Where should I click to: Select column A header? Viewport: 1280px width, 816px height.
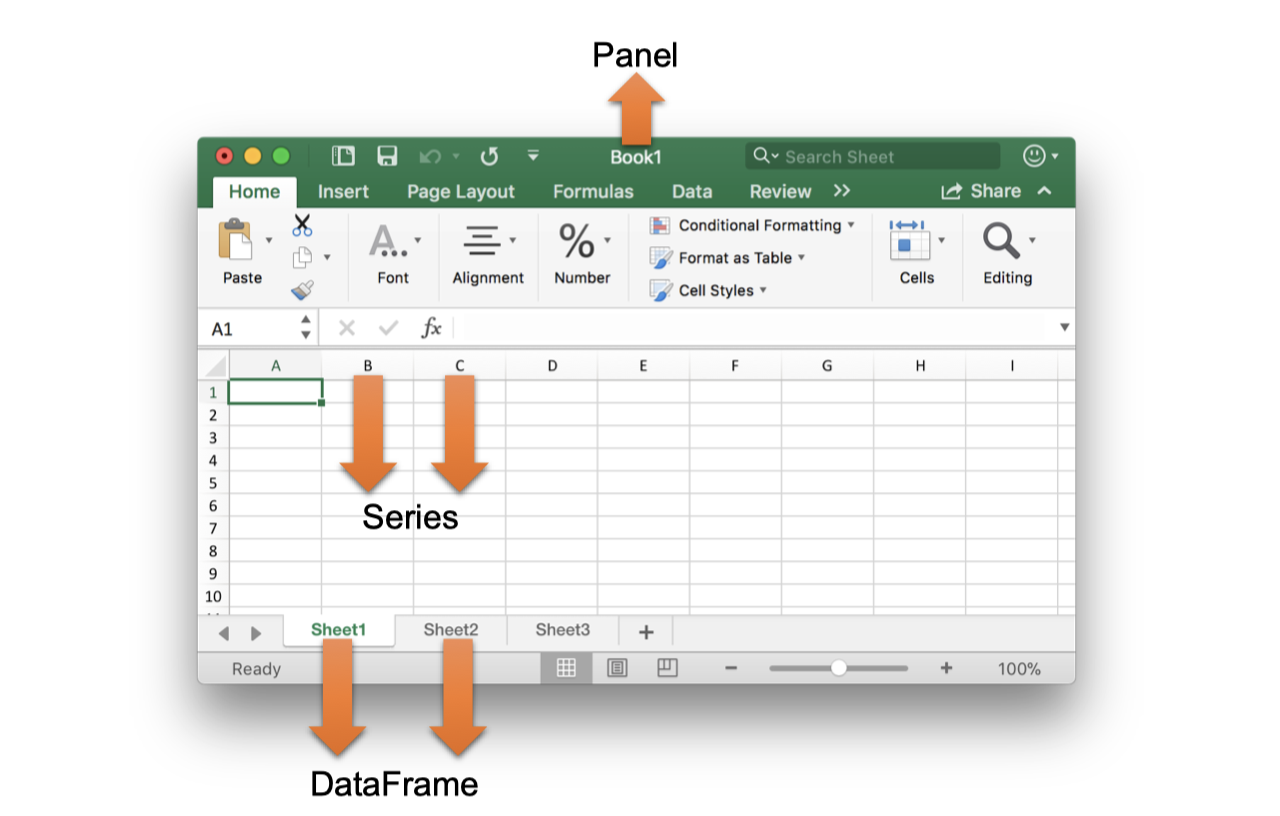(276, 366)
